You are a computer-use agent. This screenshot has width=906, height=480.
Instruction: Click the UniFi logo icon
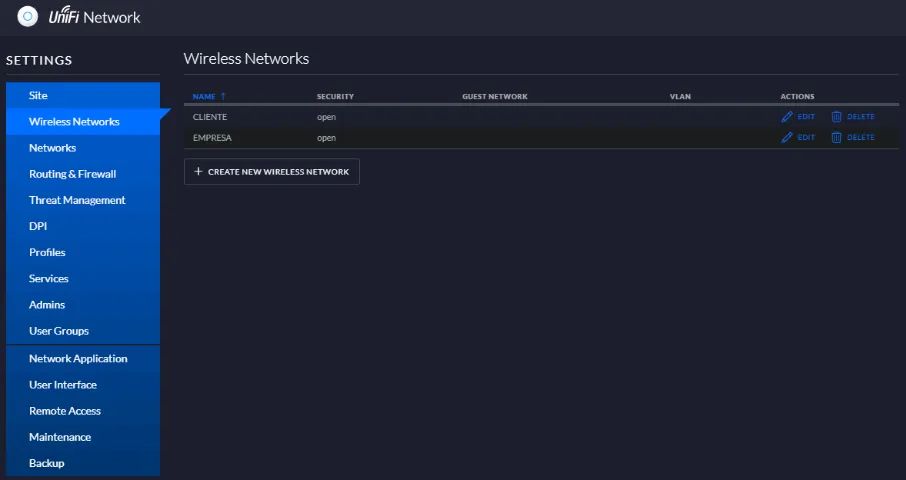[27, 17]
